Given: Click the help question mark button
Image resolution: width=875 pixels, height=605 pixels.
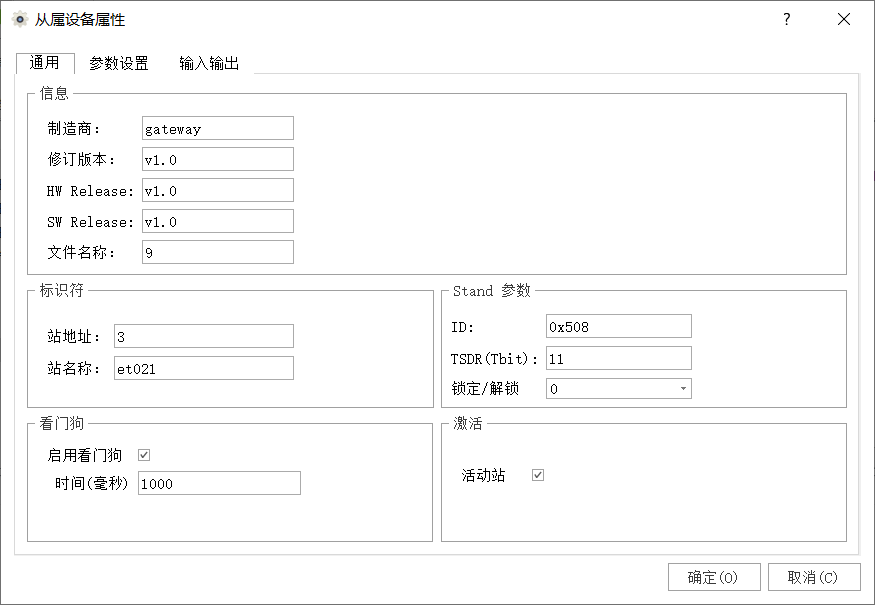Looking at the screenshot, I should pos(786,19).
